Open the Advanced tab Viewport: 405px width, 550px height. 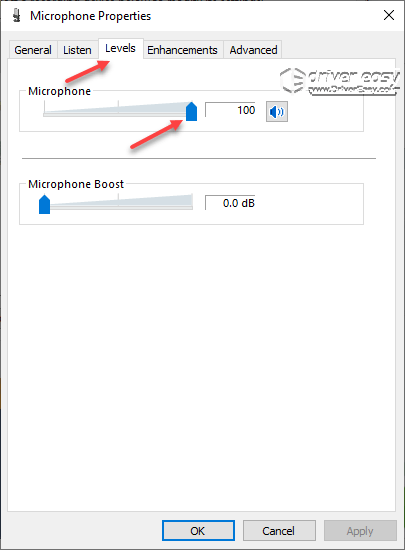click(254, 50)
